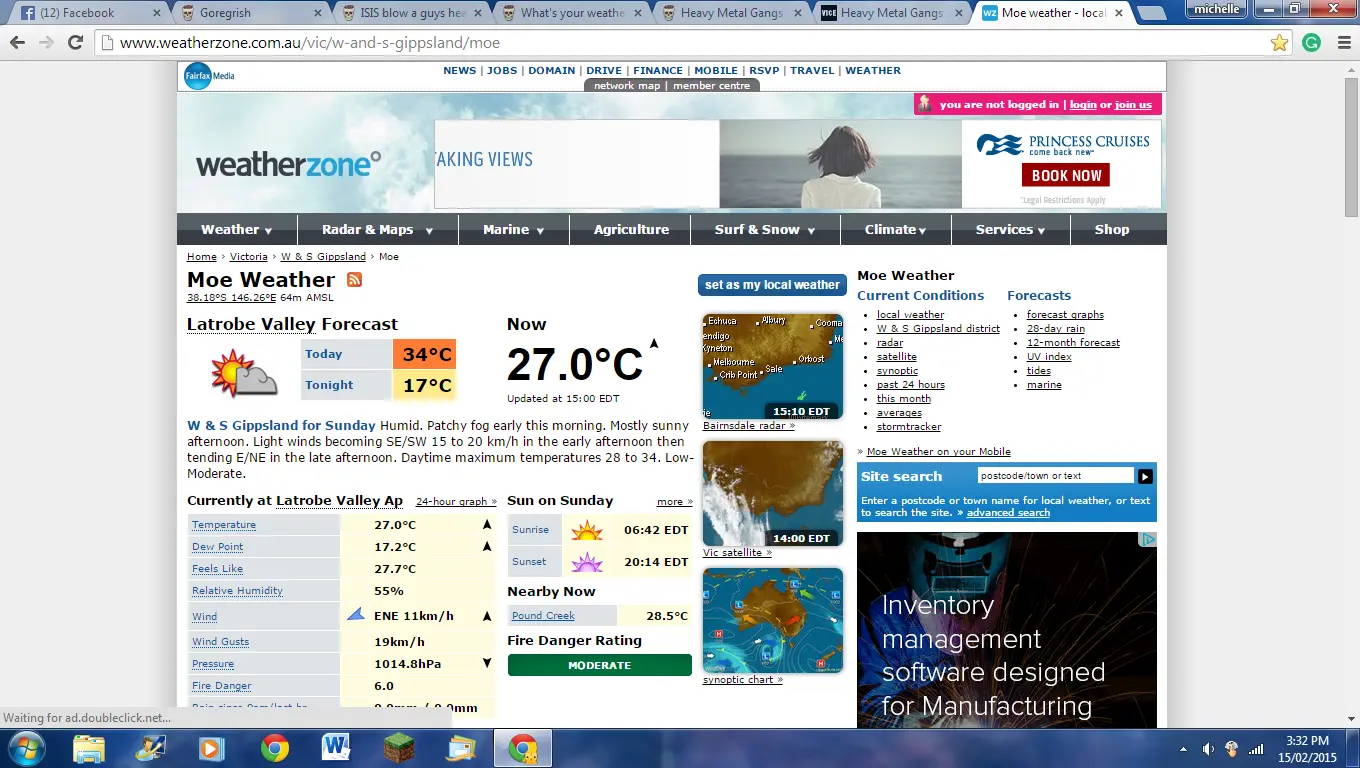Click the Sunrise sun icon
This screenshot has width=1360, height=768.
[x=587, y=530]
